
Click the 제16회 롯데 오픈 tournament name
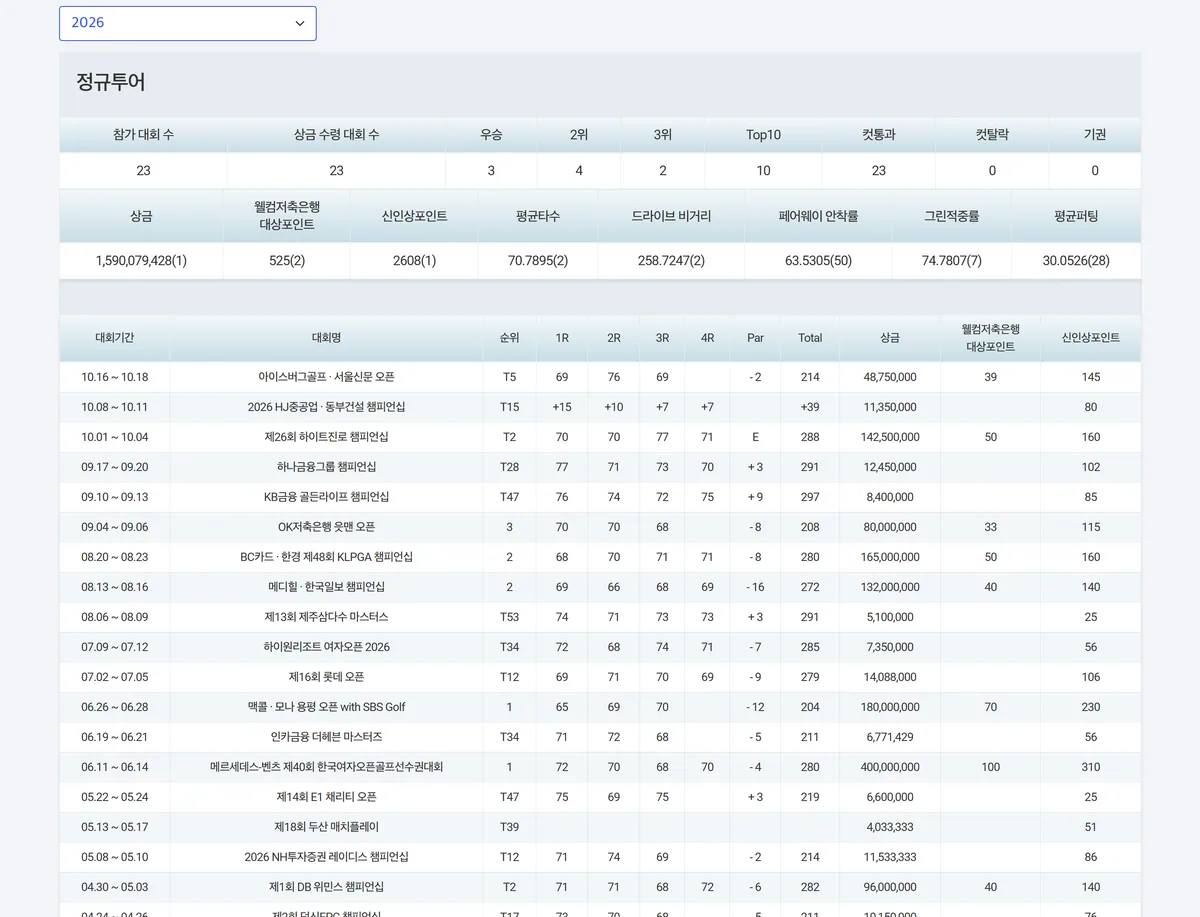[326, 677]
